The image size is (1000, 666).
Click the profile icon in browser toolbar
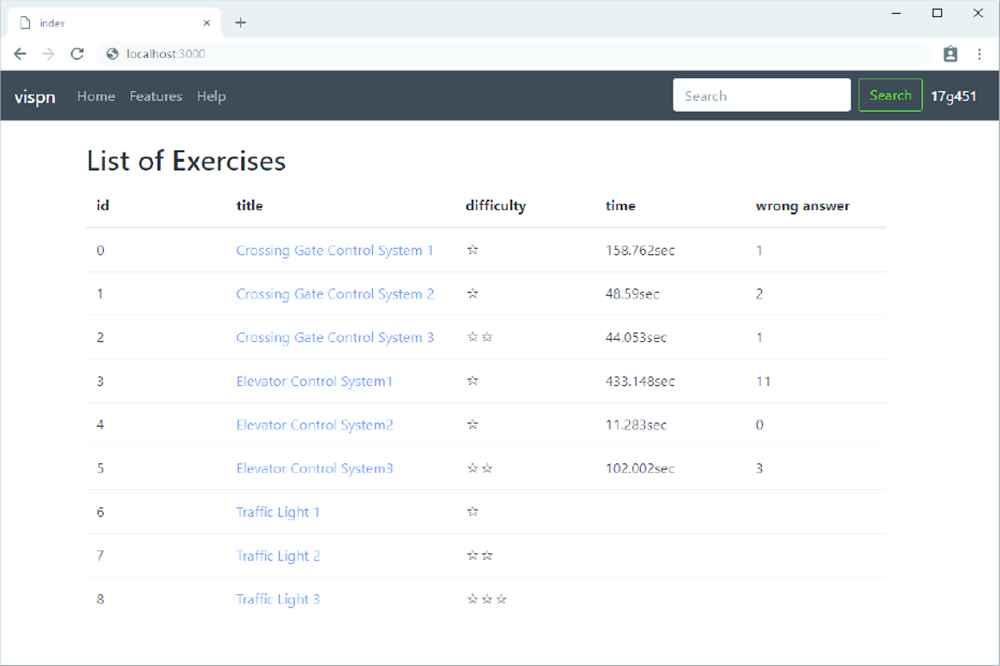[950, 54]
